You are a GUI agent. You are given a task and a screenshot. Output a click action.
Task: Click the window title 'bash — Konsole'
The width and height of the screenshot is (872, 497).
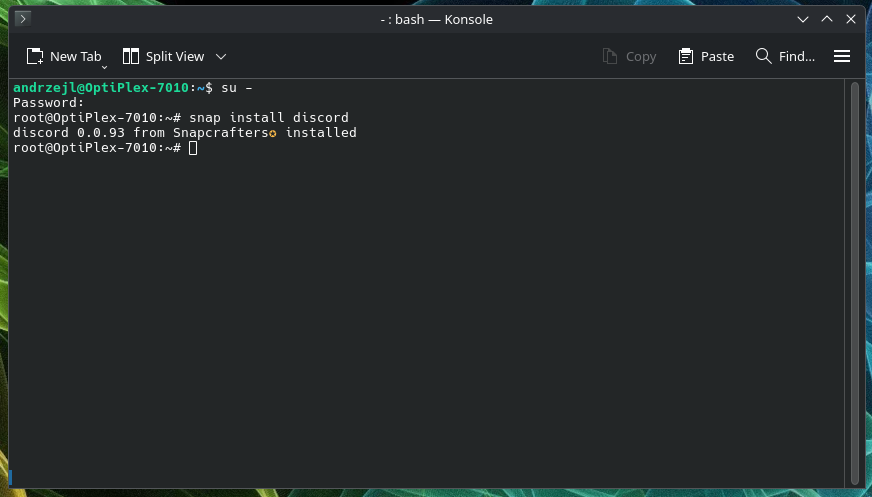[x=444, y=19]
